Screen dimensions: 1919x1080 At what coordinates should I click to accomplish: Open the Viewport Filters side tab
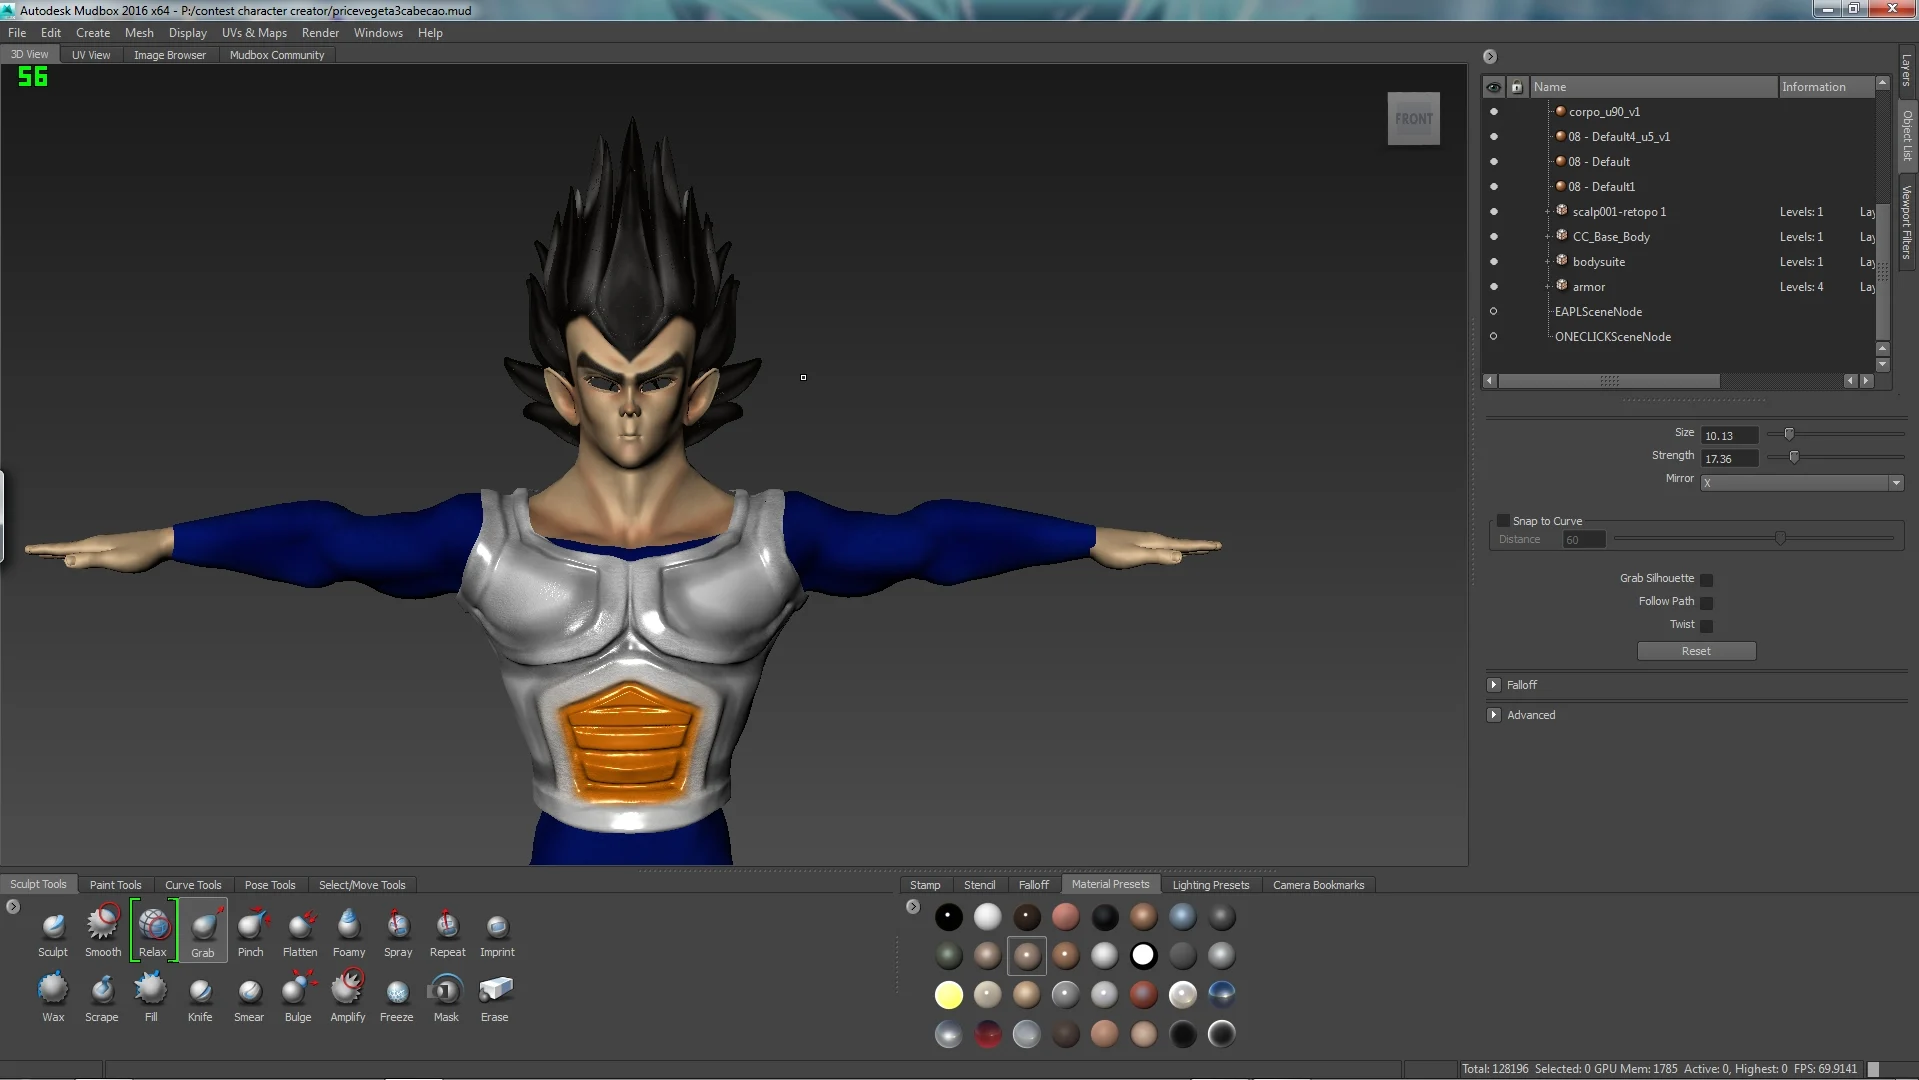[1906, 222]
